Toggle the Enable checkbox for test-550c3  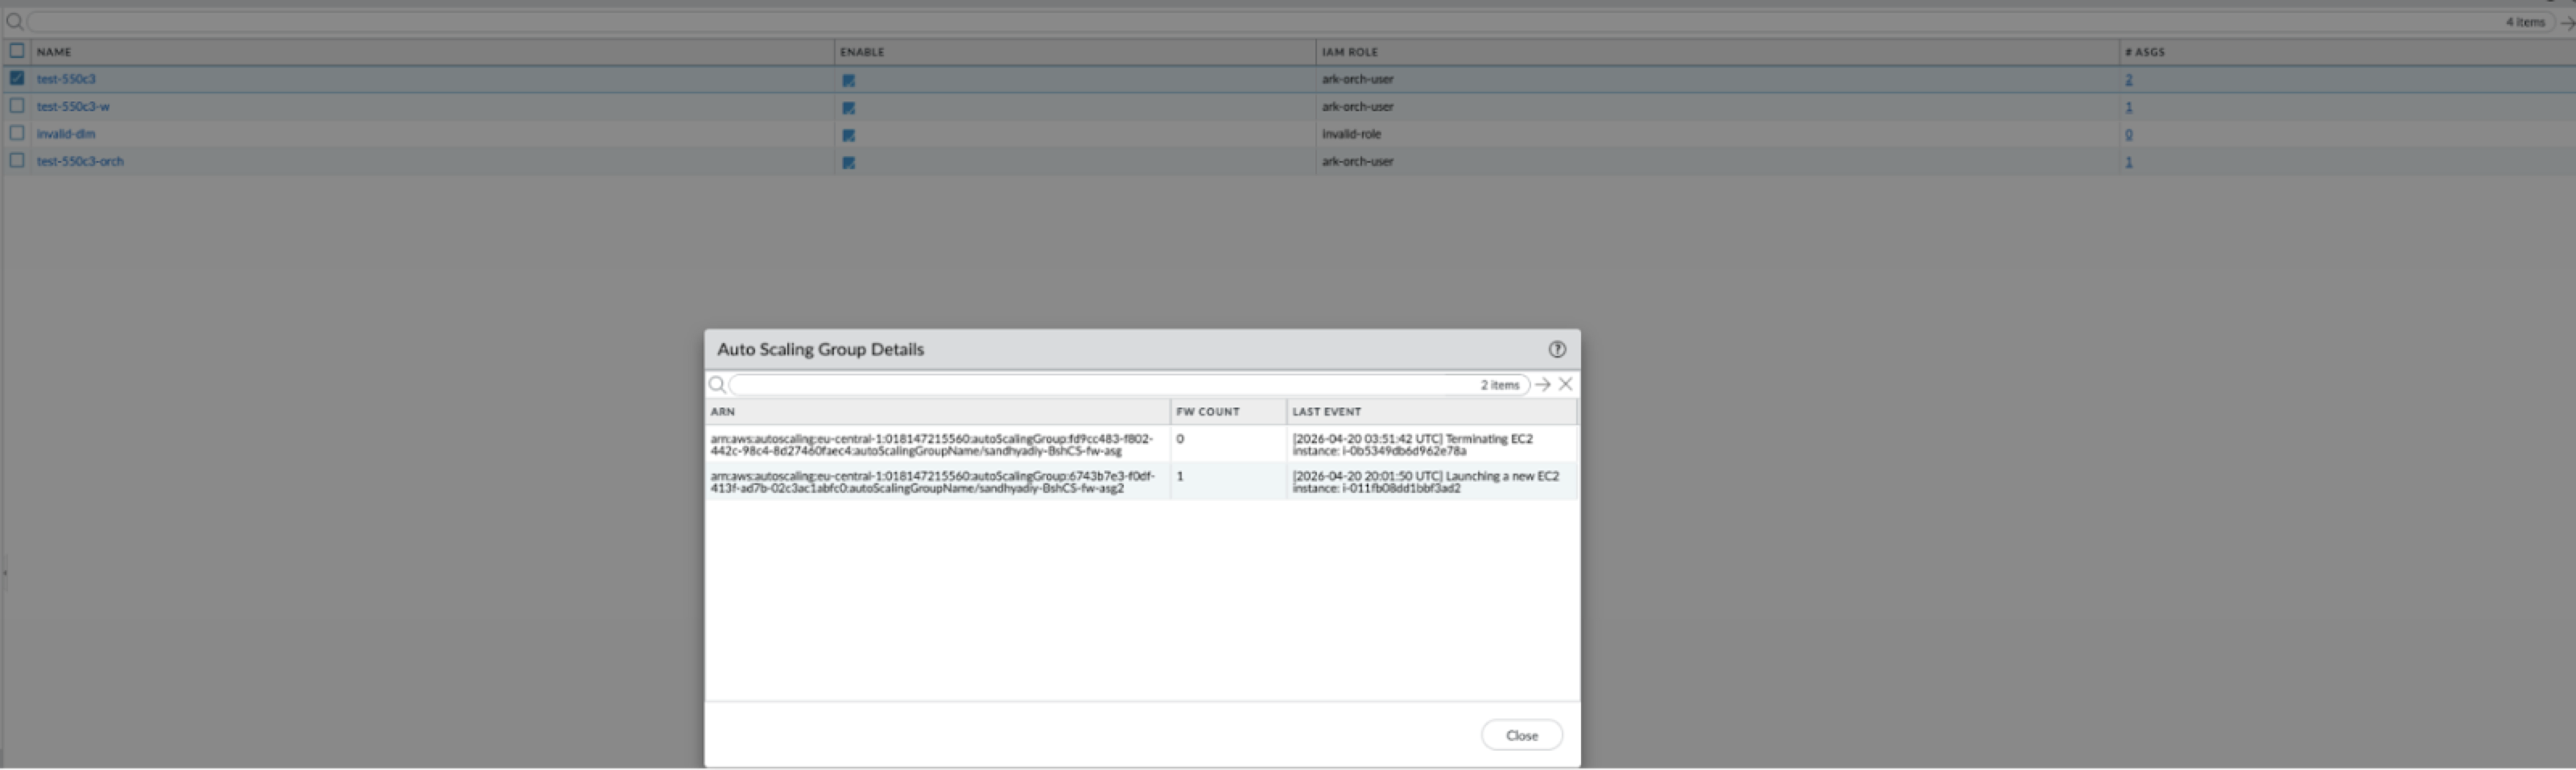[848, 80]
